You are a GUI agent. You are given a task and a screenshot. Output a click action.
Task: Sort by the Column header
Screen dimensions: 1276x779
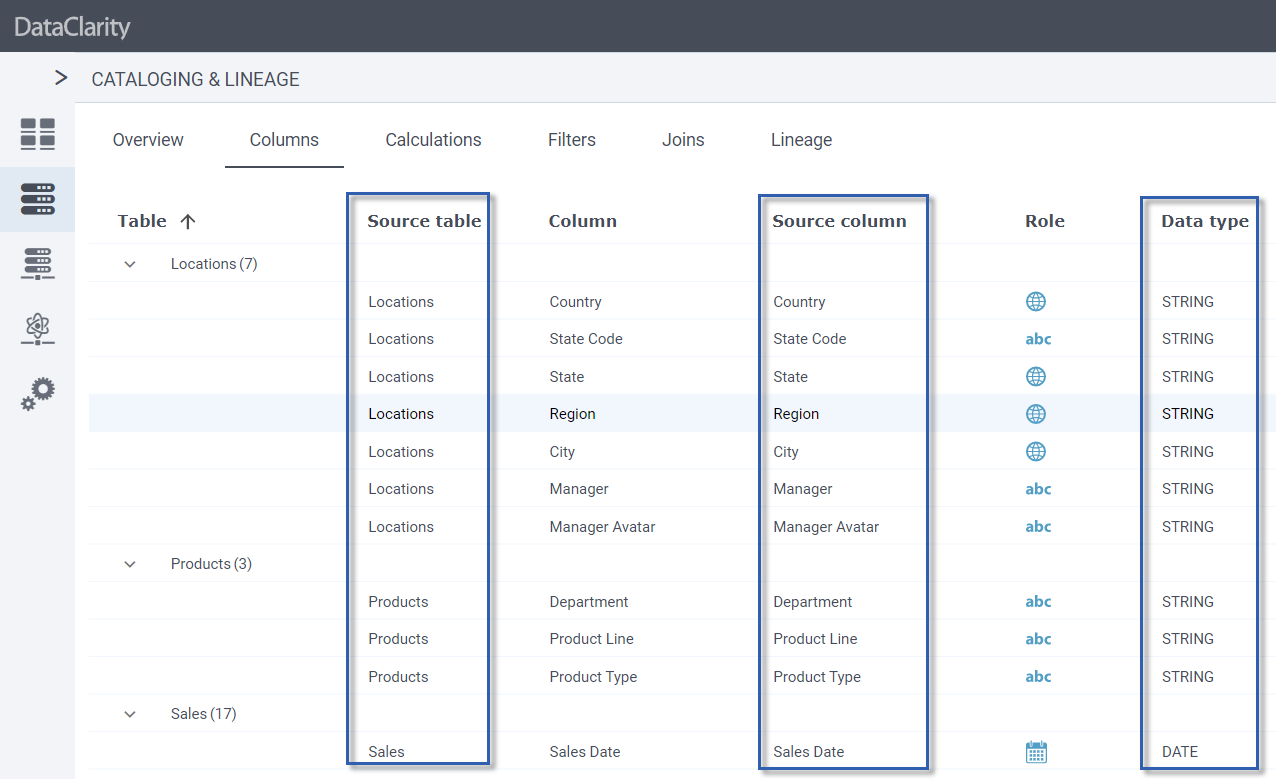583,222
